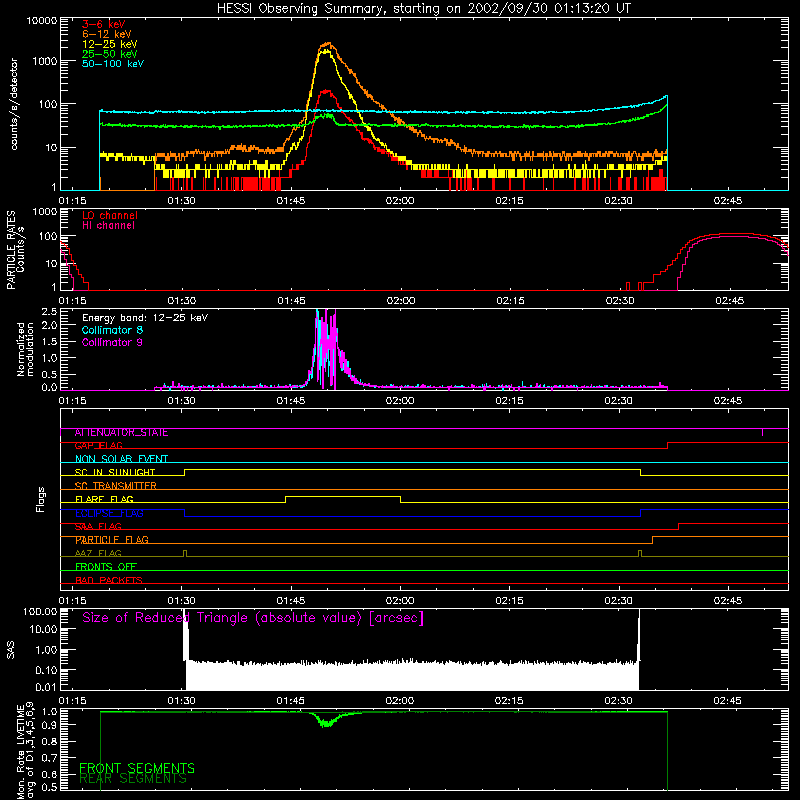Click the HESSI Observing Summary plot title
Image resolution: width=800 pixels, height=800 pixels.
point(423,8)
